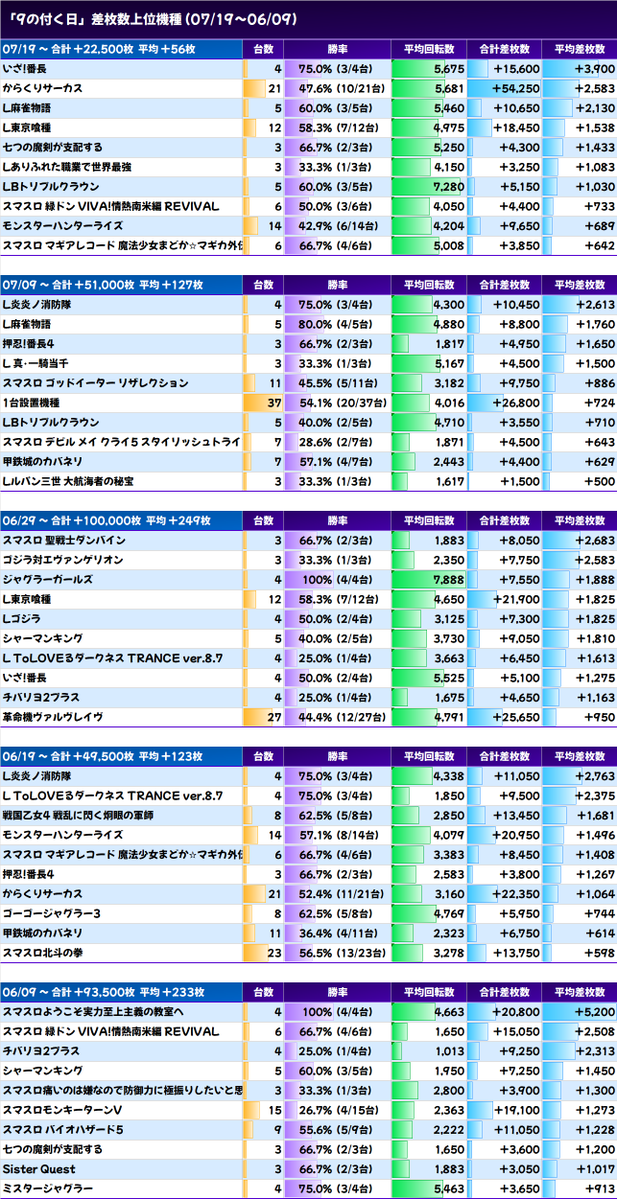Click the average difference value +5,200

[595, 1011]
